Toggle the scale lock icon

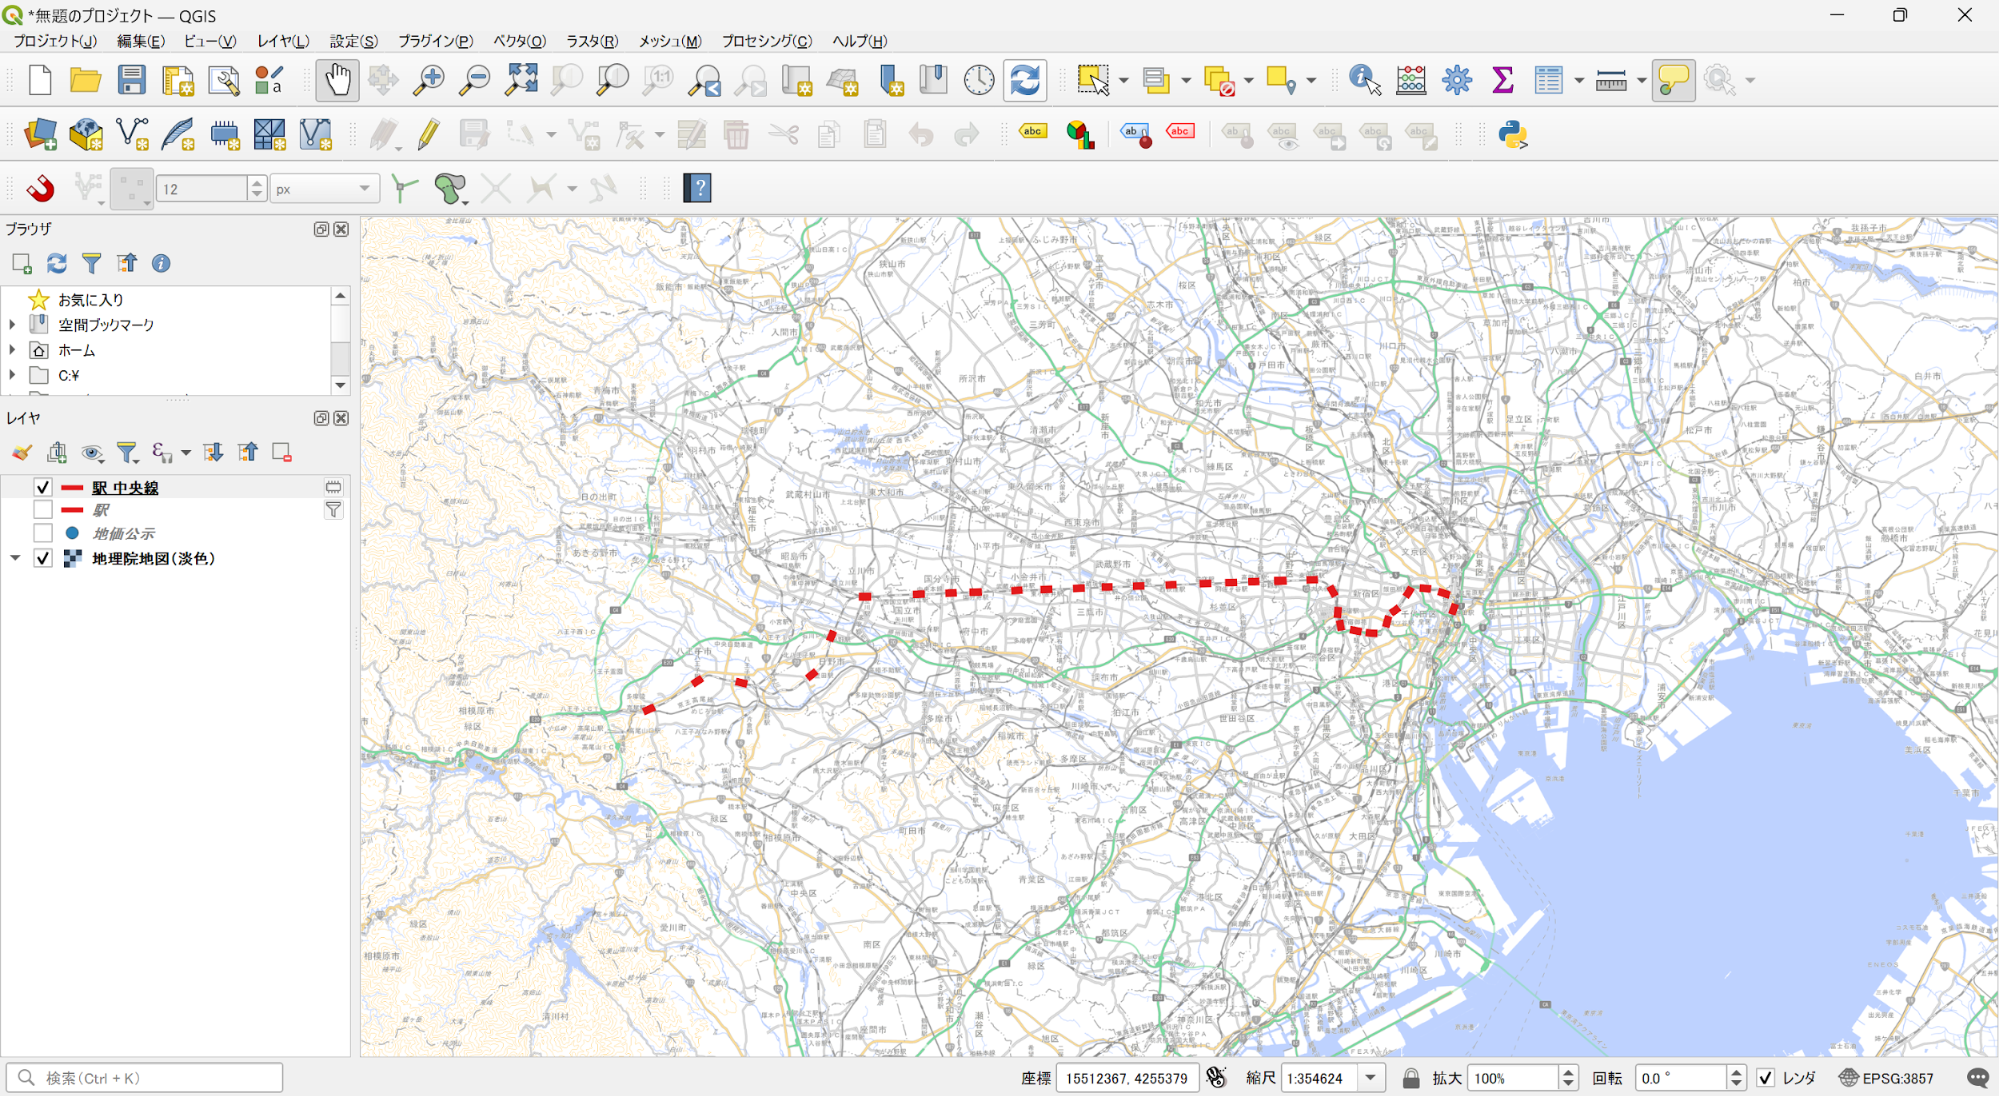click(x=1410, y=1078)
